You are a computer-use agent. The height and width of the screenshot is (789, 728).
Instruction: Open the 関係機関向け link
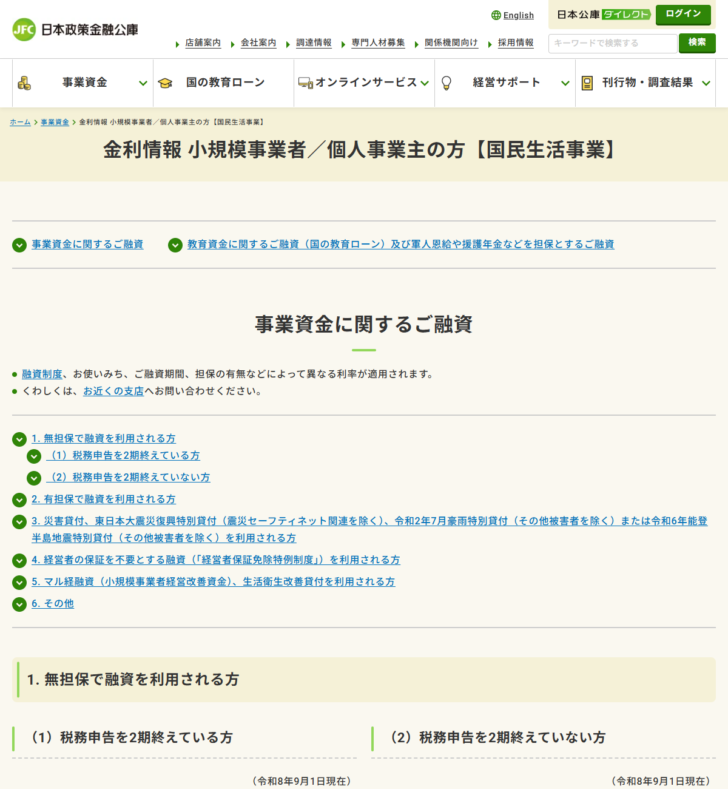[x=451, y=43]
